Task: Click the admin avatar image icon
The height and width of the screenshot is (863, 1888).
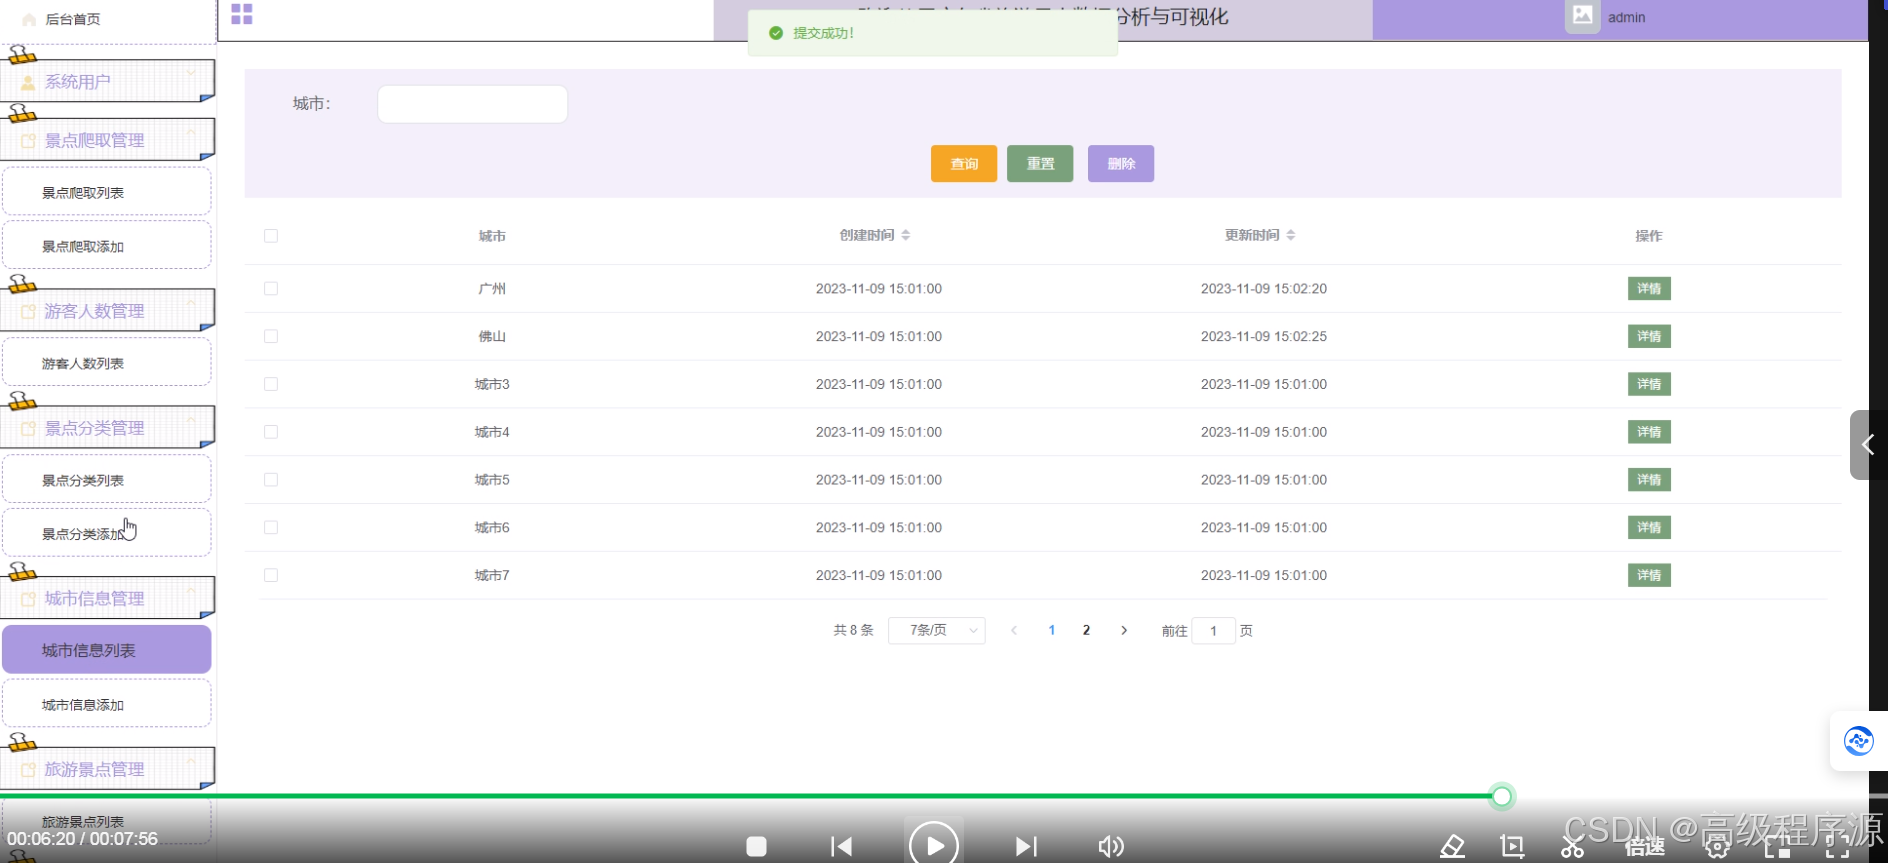Action: [x=1582, y=16]
